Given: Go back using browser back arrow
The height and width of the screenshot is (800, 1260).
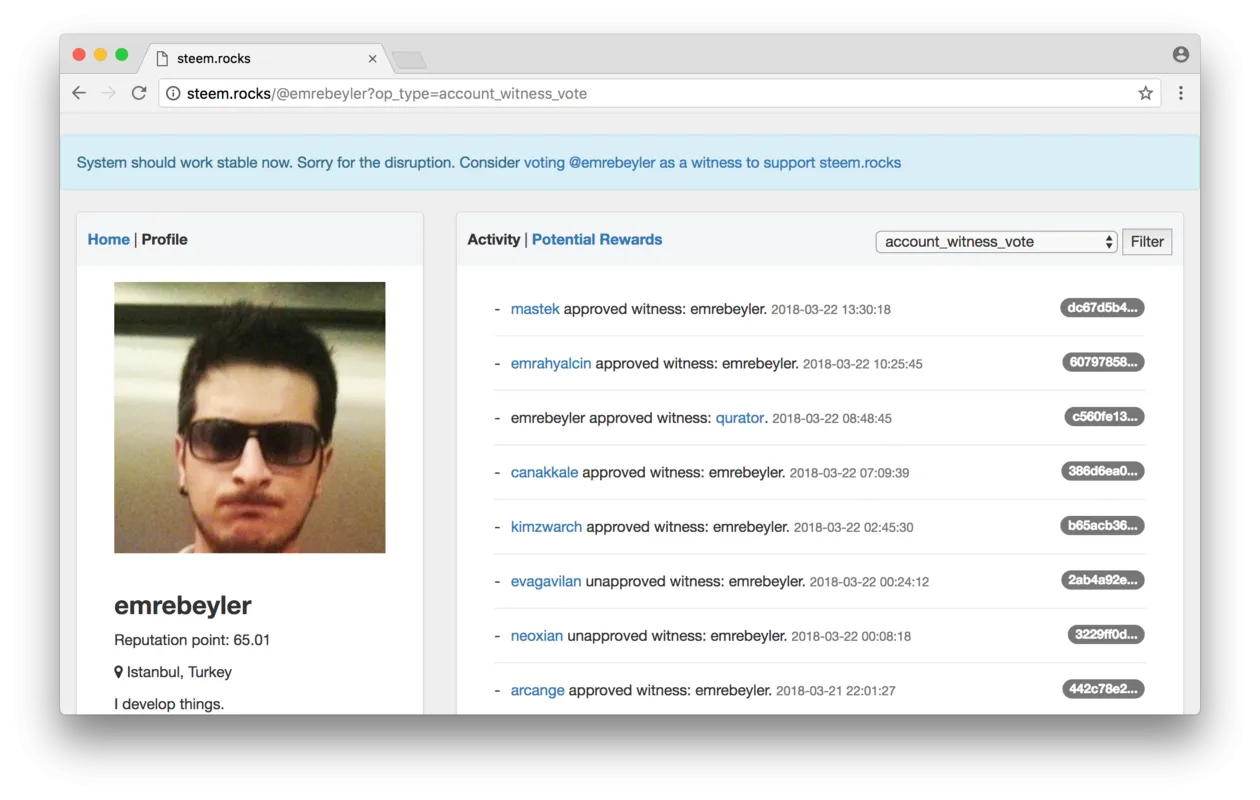Looking at the screenshot, I should [79, 93].
